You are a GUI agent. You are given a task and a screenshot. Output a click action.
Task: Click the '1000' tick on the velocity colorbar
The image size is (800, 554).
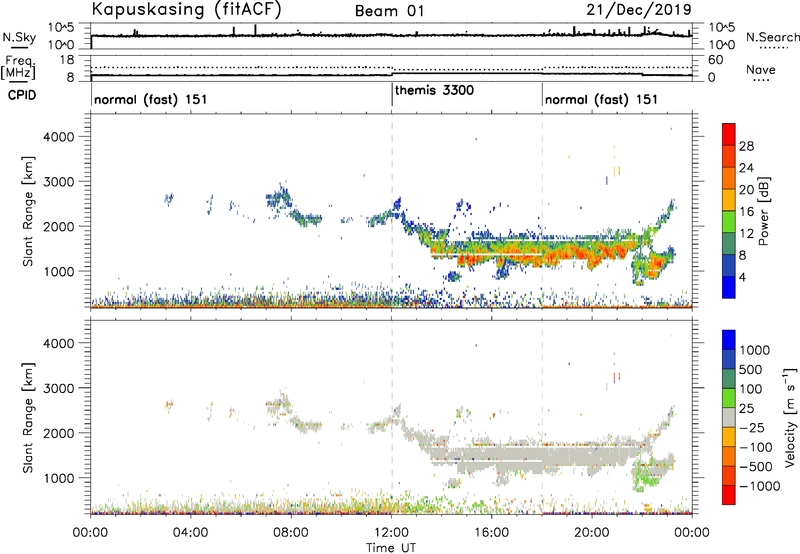click(x=754, y=350)
